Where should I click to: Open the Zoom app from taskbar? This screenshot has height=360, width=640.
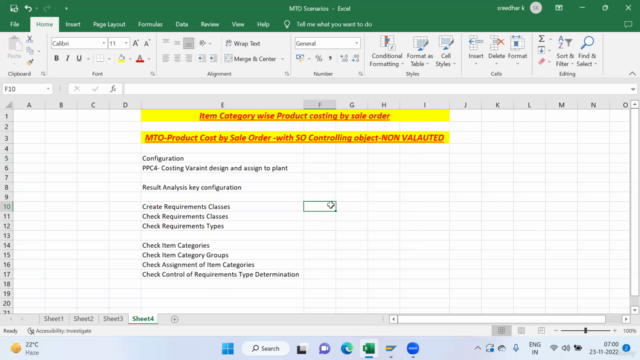click(413, 348)
